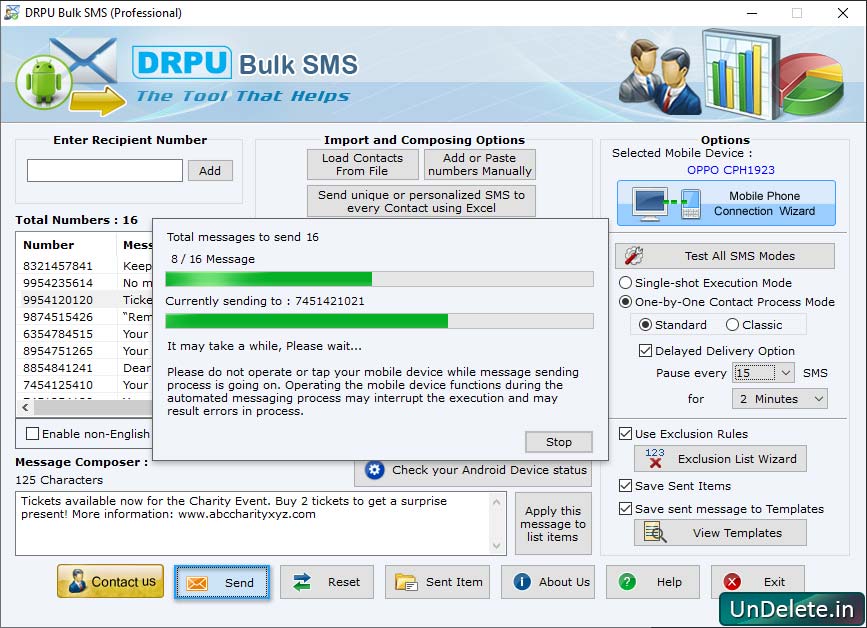Click the Contact us person icon
Viewport: 867px width, 628px height.
pyautogui.click(x=77, y=582)
